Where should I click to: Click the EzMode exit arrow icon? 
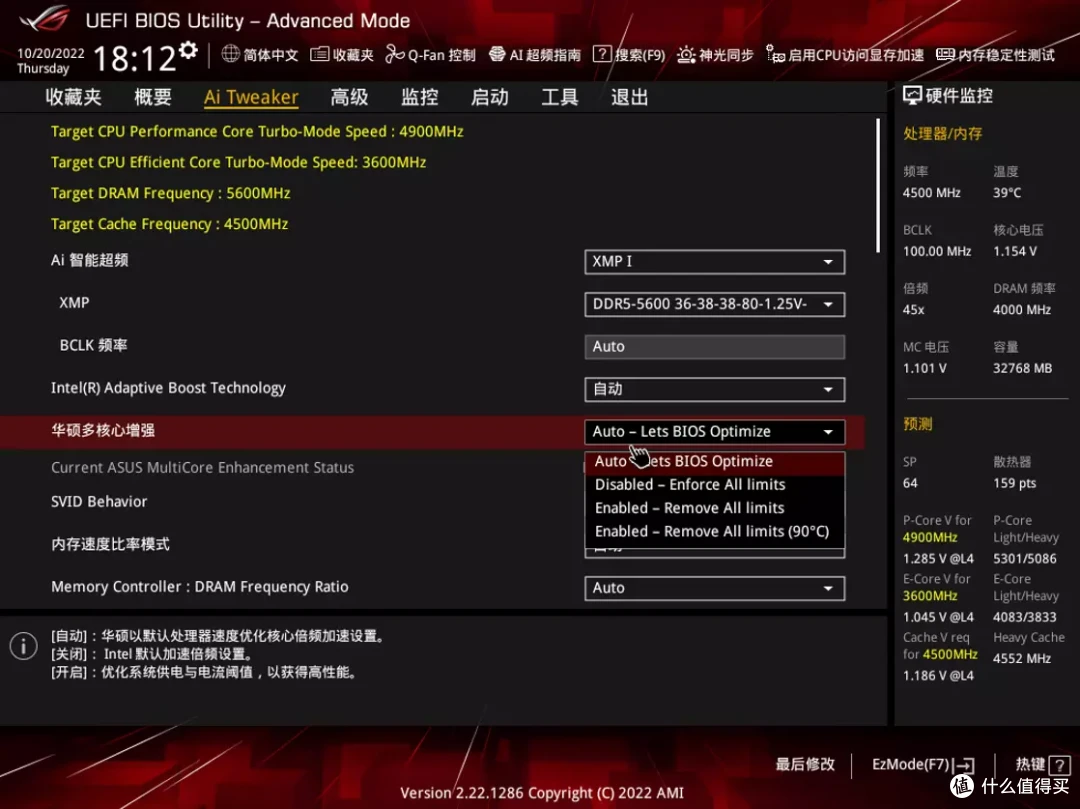click(x=966, y=765)
